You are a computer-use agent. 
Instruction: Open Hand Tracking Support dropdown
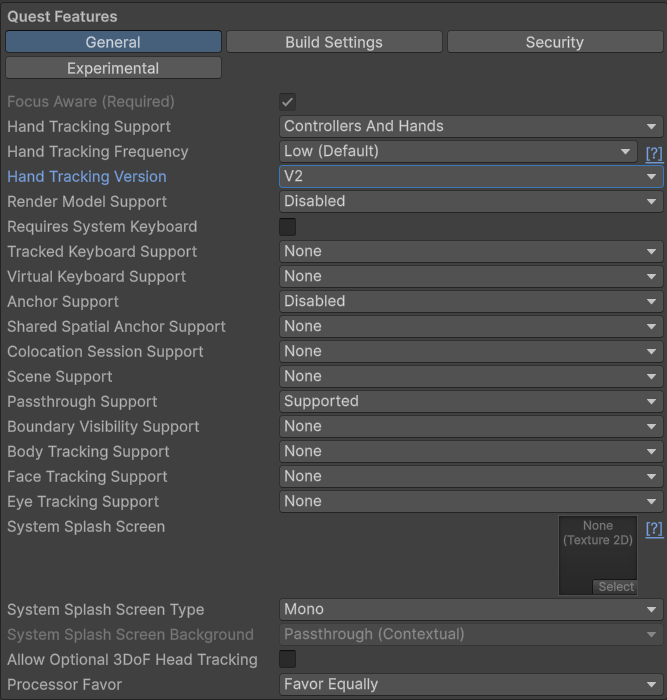(470, 127)
